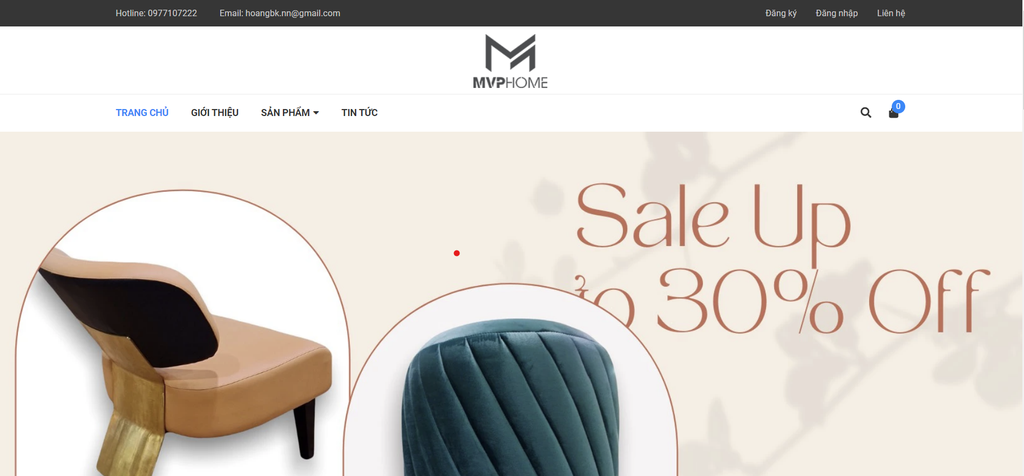This screenshot has height=476, width=1024.
Task: Go to the Trang chủ page
Action: [x=142, y=112]
